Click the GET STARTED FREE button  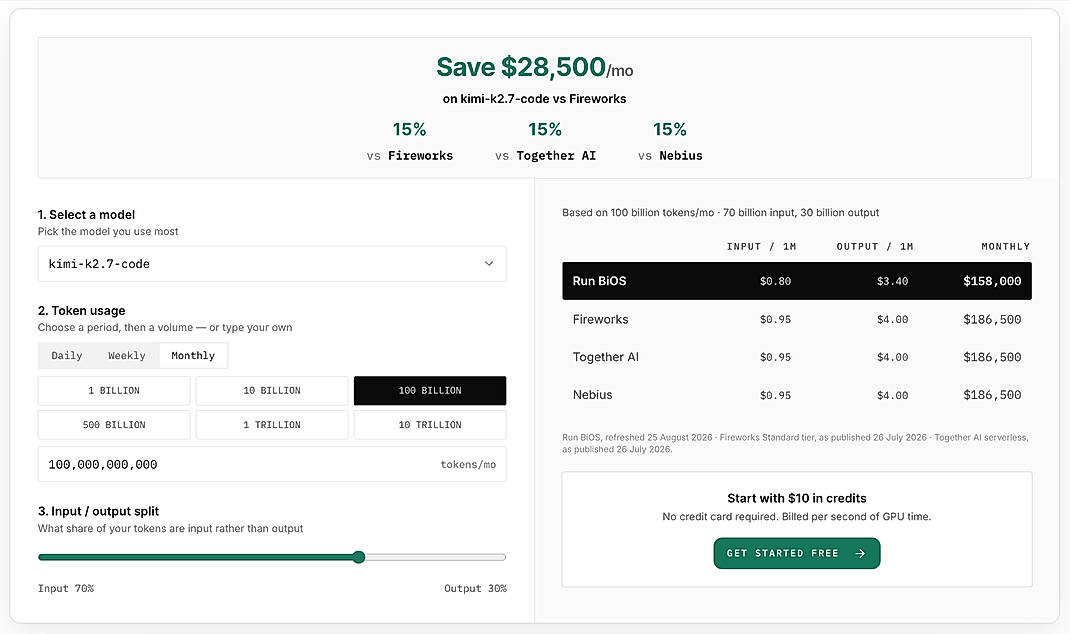[796, 553]
